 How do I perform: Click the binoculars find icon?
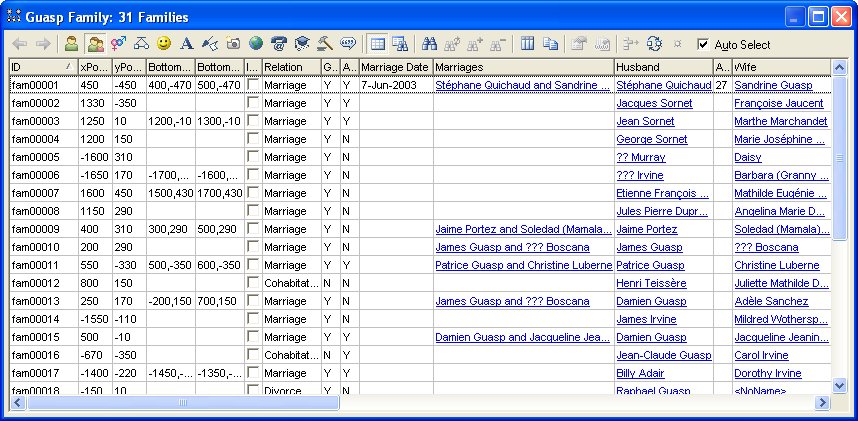pyautogui.click(x=430, y=44)
